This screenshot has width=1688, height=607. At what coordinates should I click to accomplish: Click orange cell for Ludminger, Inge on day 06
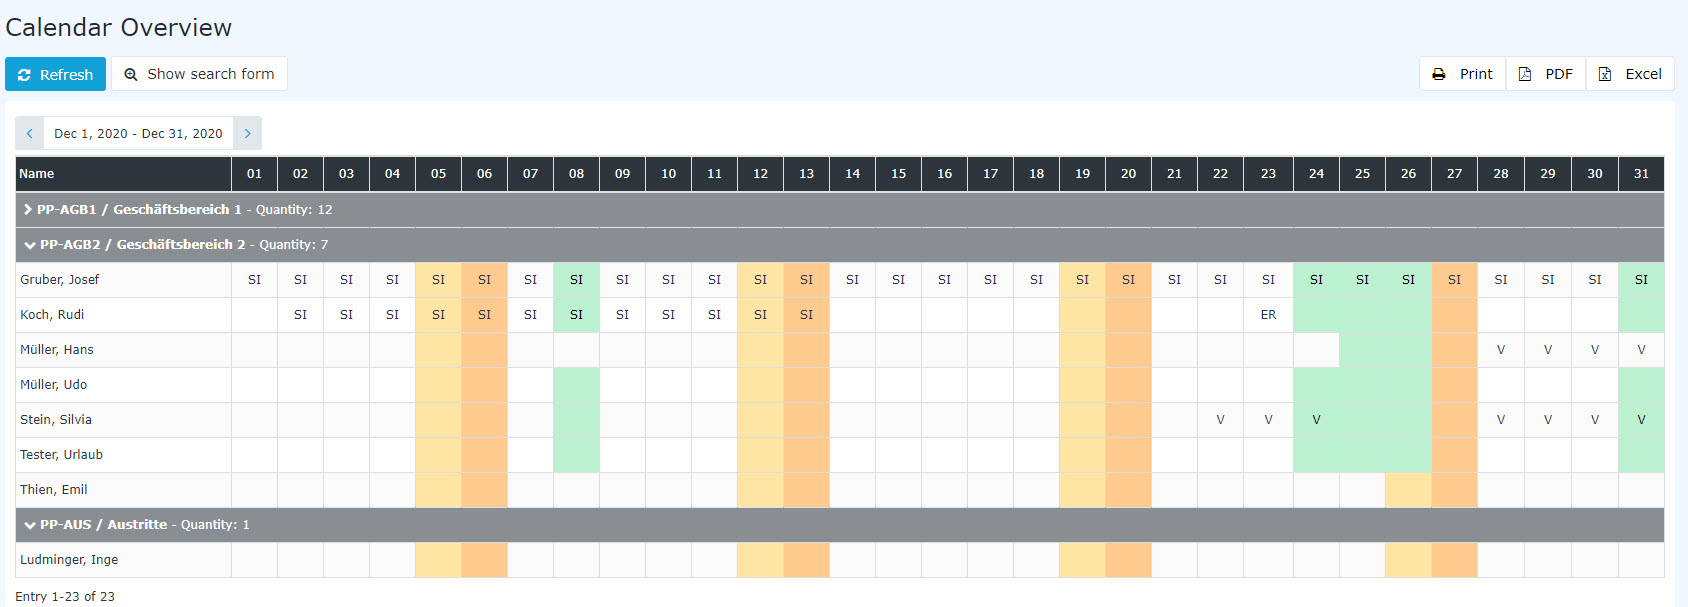tap(484, 560)
